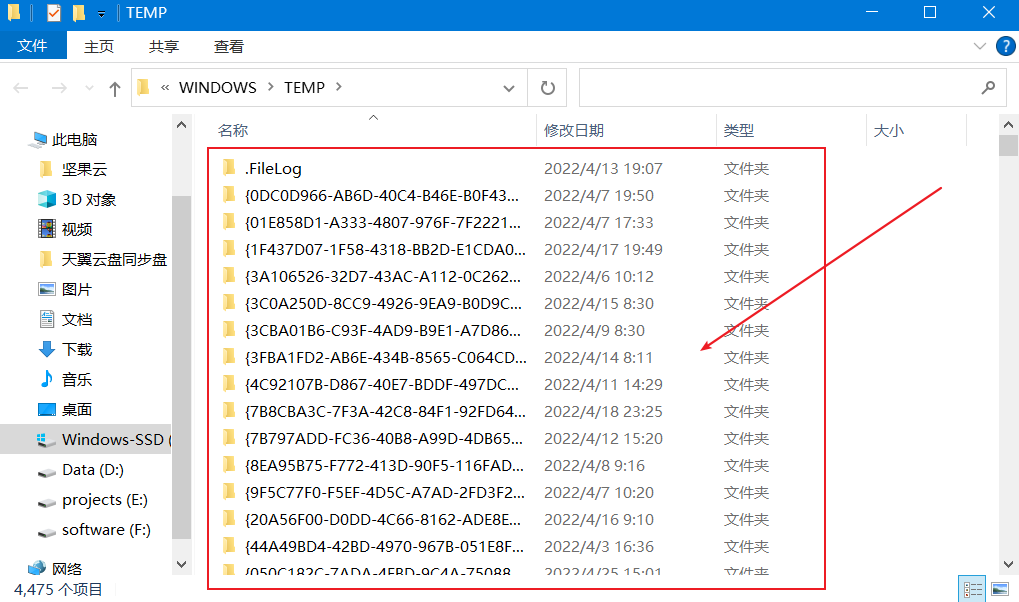The height and width of the screenshot is (602, 1019).
Task: Open the 文件 menu tab
Action: (x=32, y=46)
